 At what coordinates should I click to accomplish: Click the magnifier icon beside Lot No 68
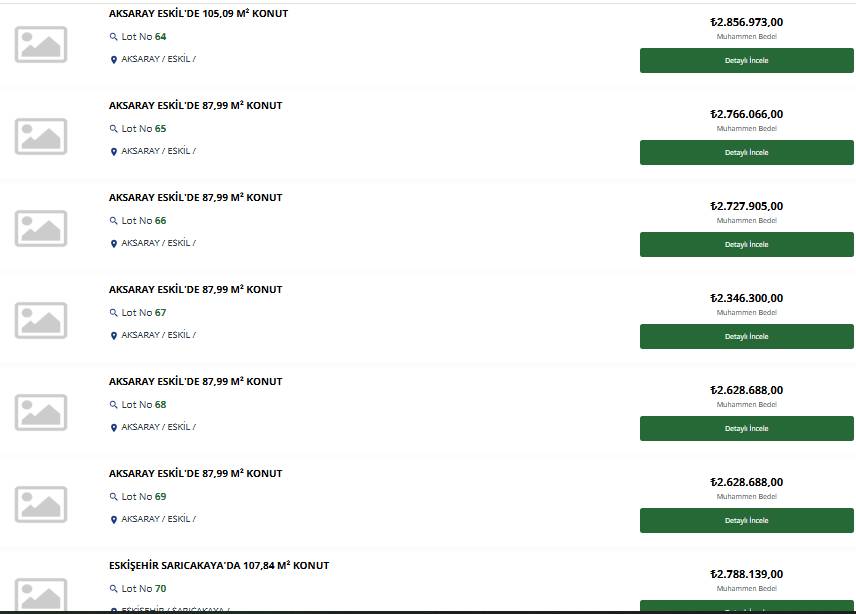pyautogui.click(x=114, y=404)
